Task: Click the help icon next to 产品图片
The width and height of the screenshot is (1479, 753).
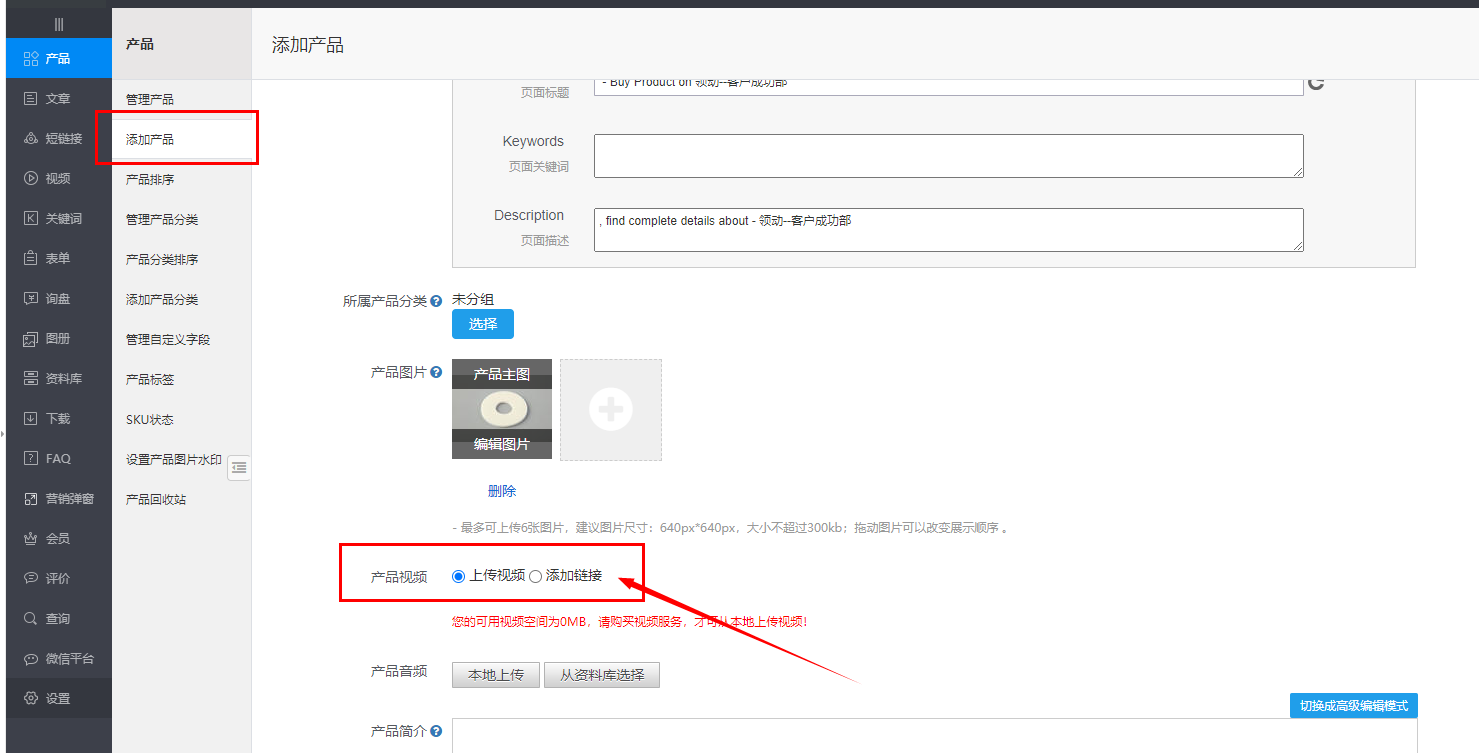Action: point(436,372)
